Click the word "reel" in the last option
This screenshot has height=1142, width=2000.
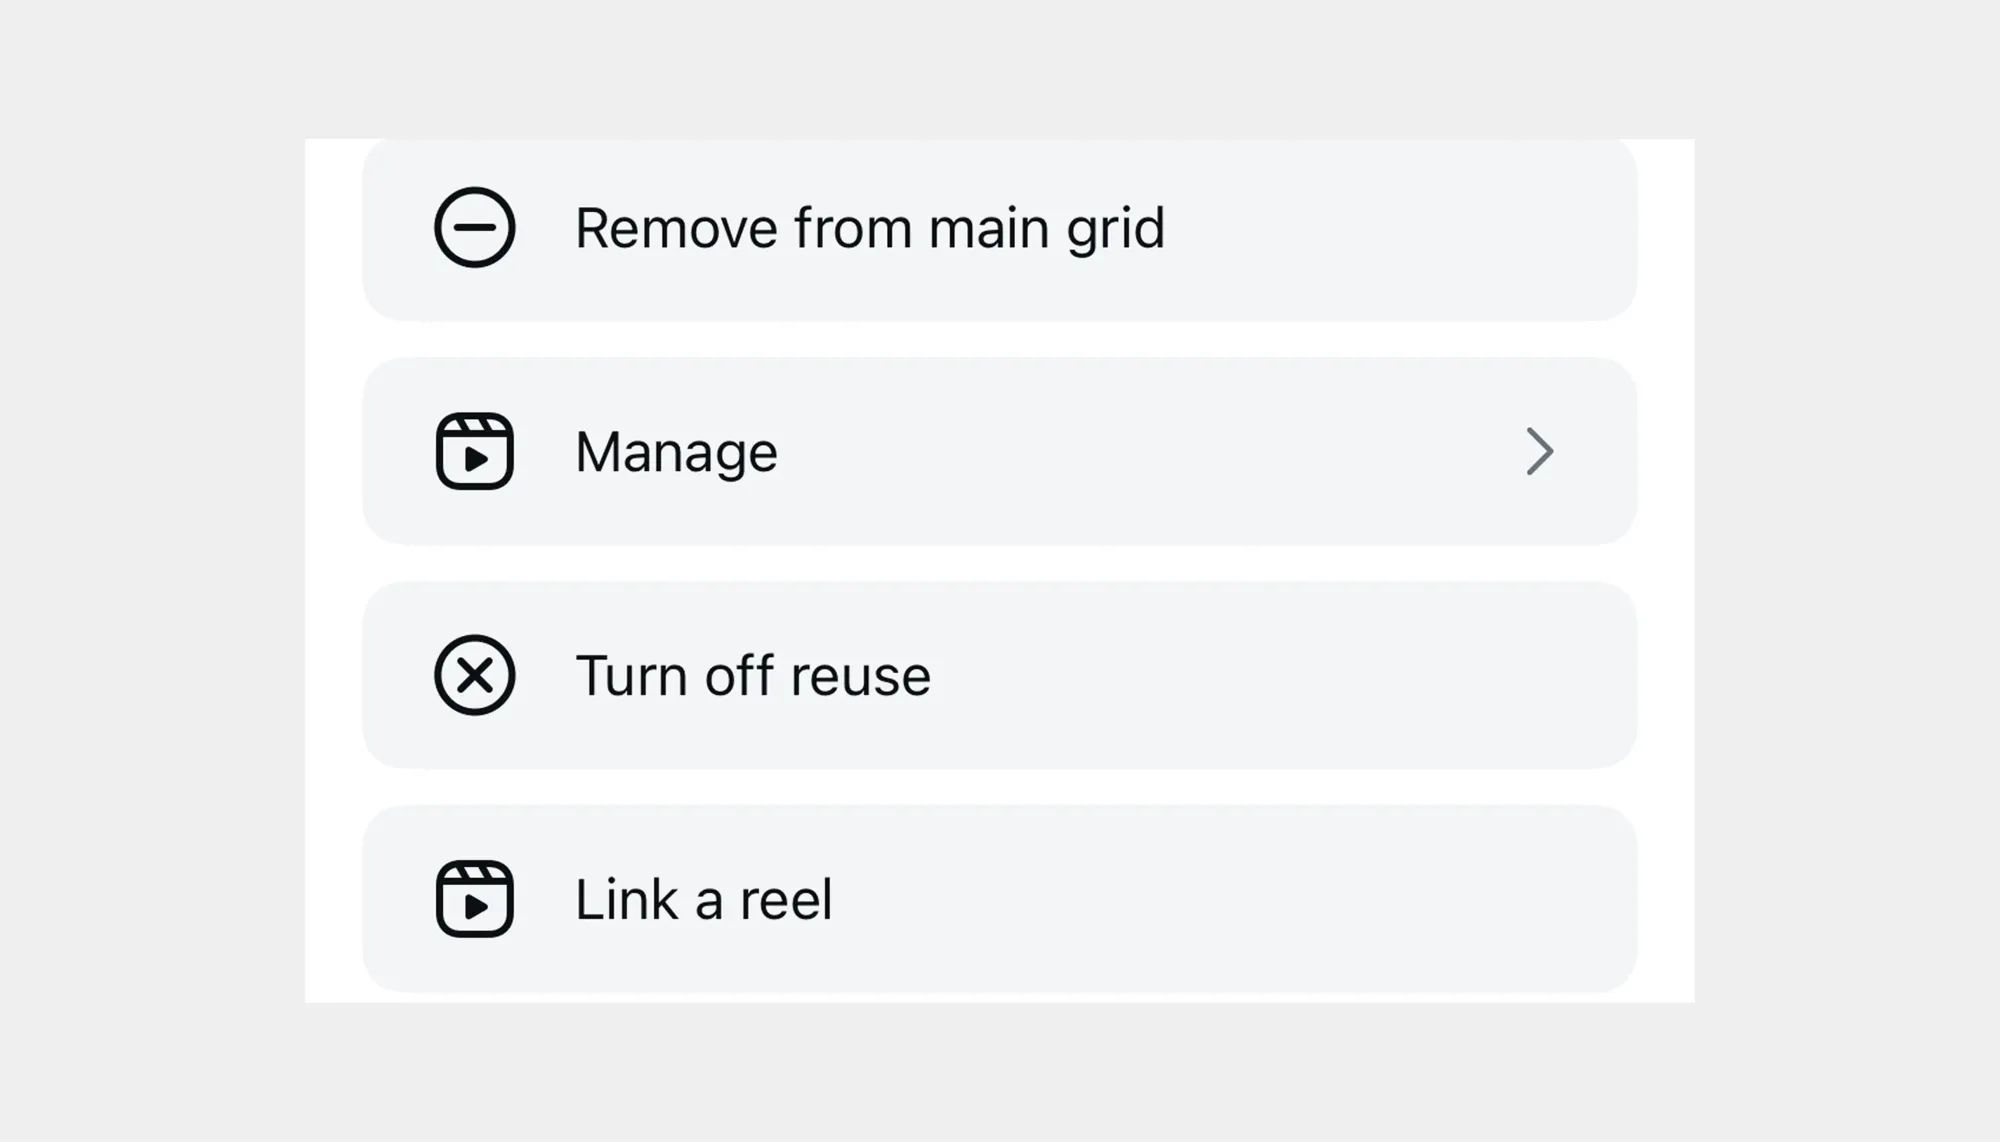(786, 900)
